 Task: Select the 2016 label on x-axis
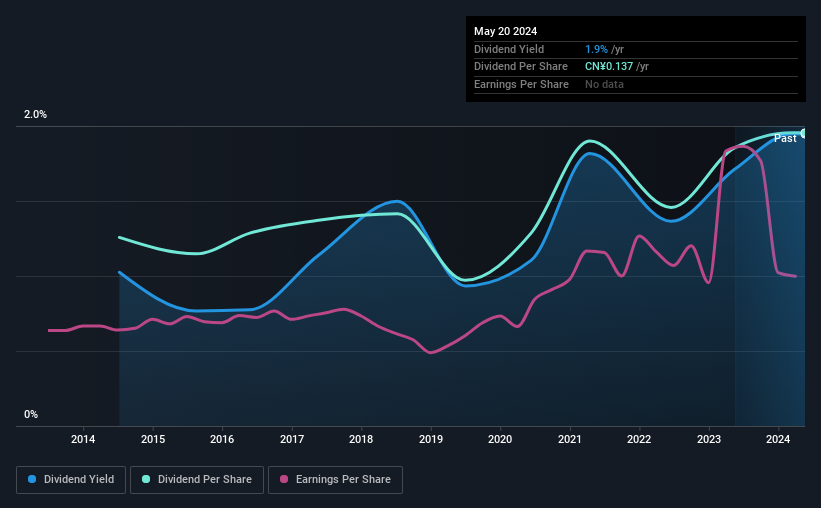pos(222,439)
